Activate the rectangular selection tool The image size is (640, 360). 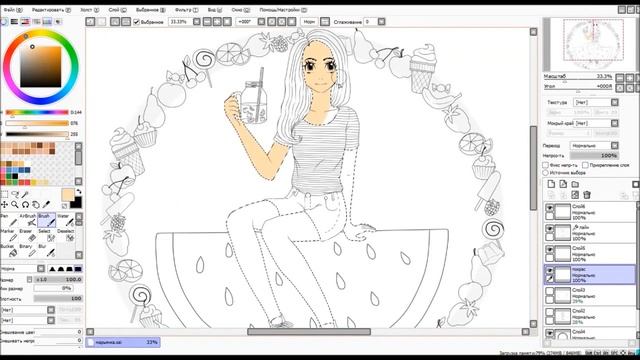4,194
